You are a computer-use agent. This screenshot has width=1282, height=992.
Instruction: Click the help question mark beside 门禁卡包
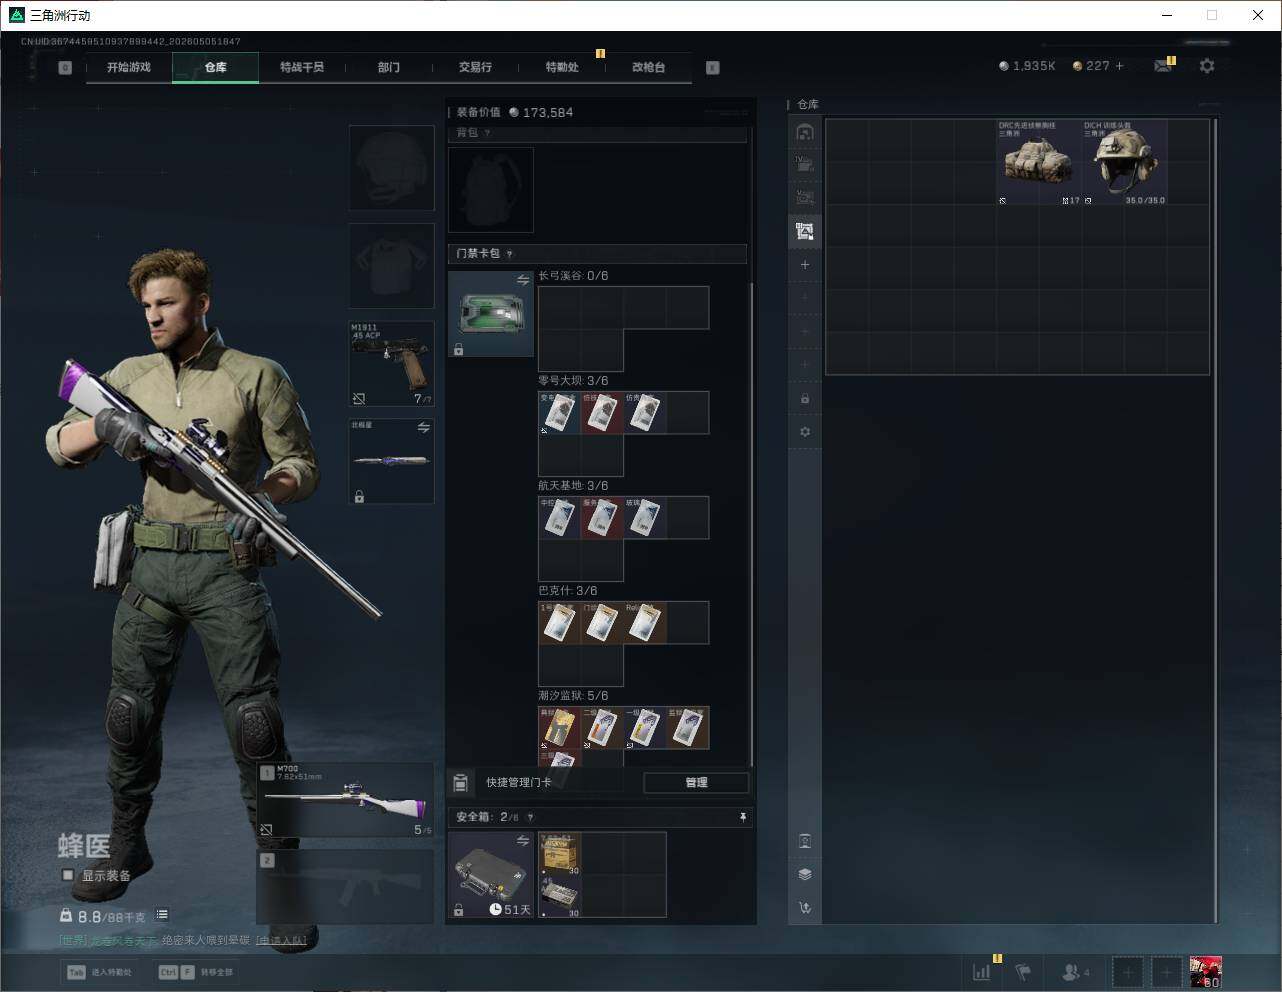(510, 254)
